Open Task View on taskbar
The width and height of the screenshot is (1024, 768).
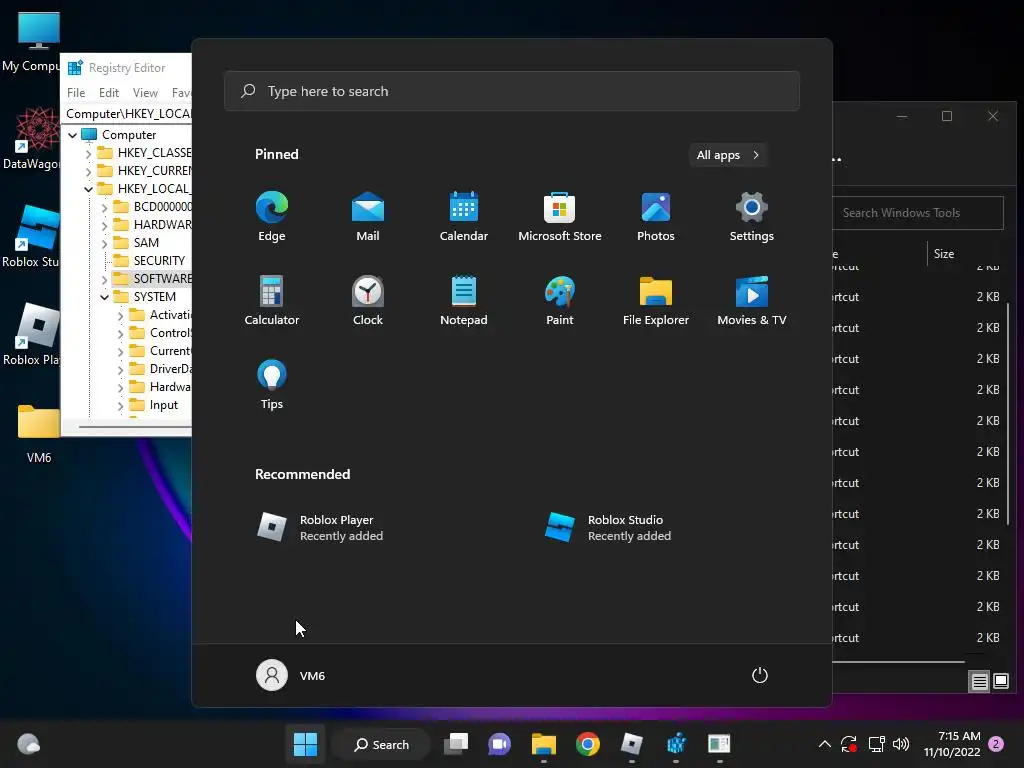tap(456, 744)
